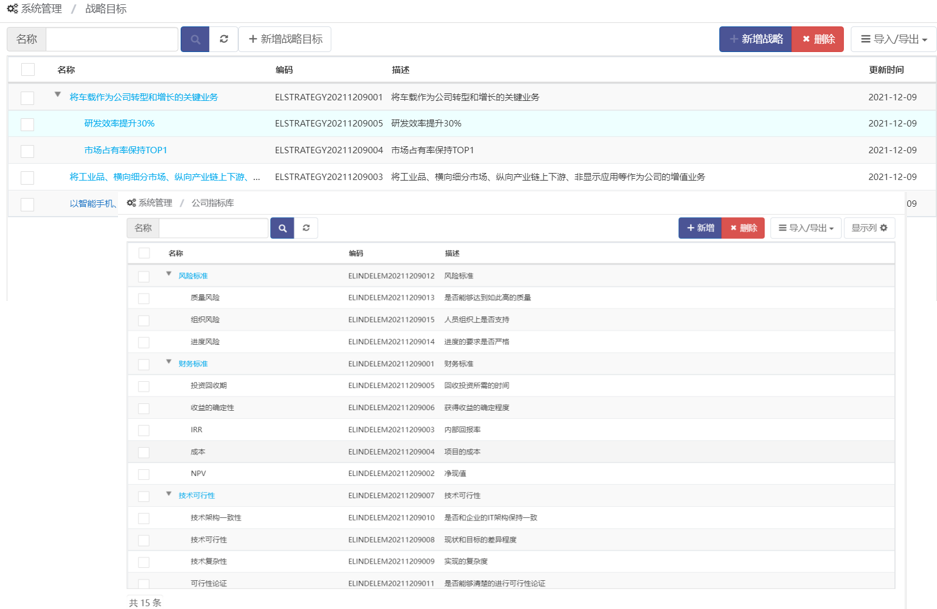Click the search icon in the 公司指标库 panel
The image size is (937, 609).
[x=283, y=228]
